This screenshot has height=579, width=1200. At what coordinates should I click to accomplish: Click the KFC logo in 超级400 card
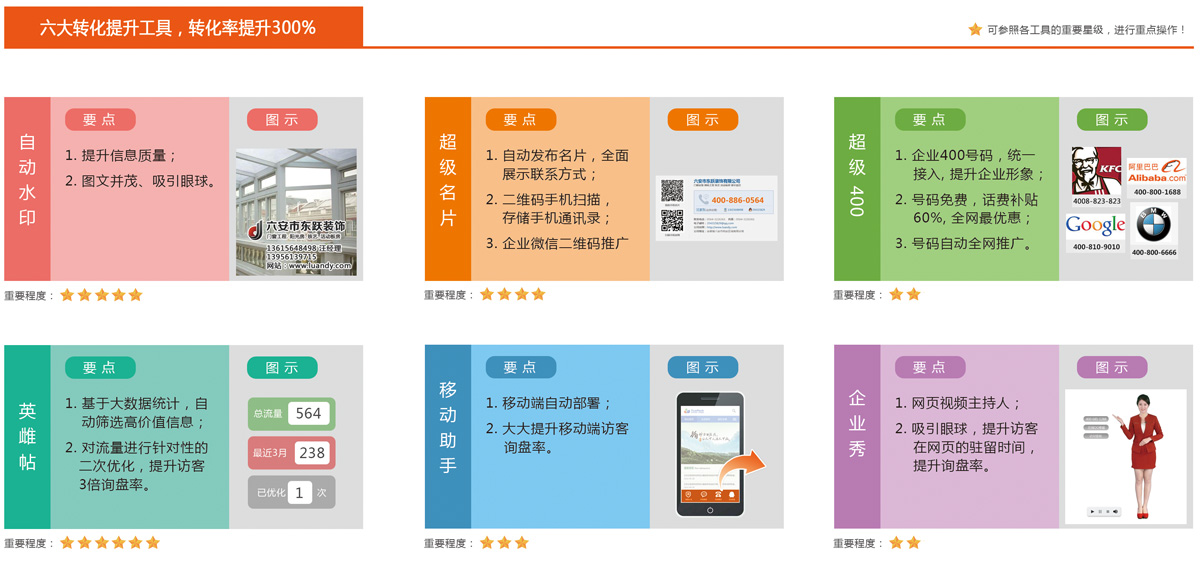[x=1096, y=170]
